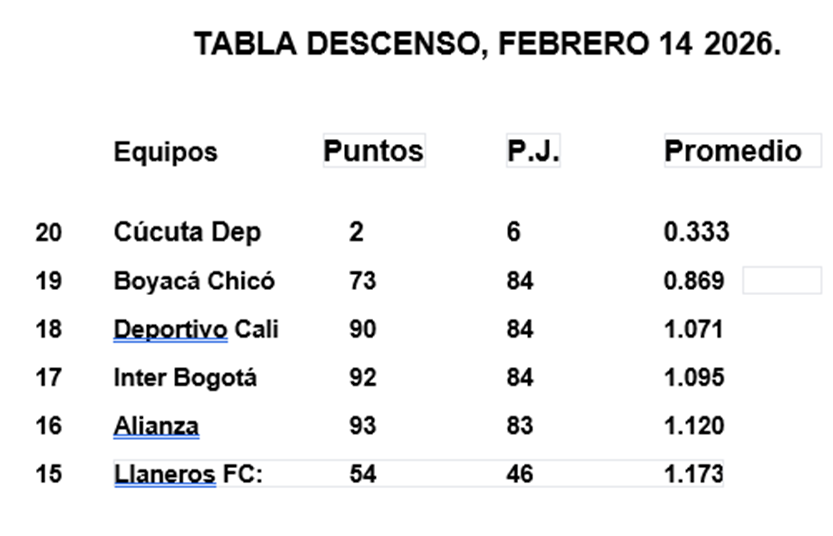This screenshot has height=536, width=833.
Task: Click the underlined word Deportivo
Action: [x=170, y=329]
